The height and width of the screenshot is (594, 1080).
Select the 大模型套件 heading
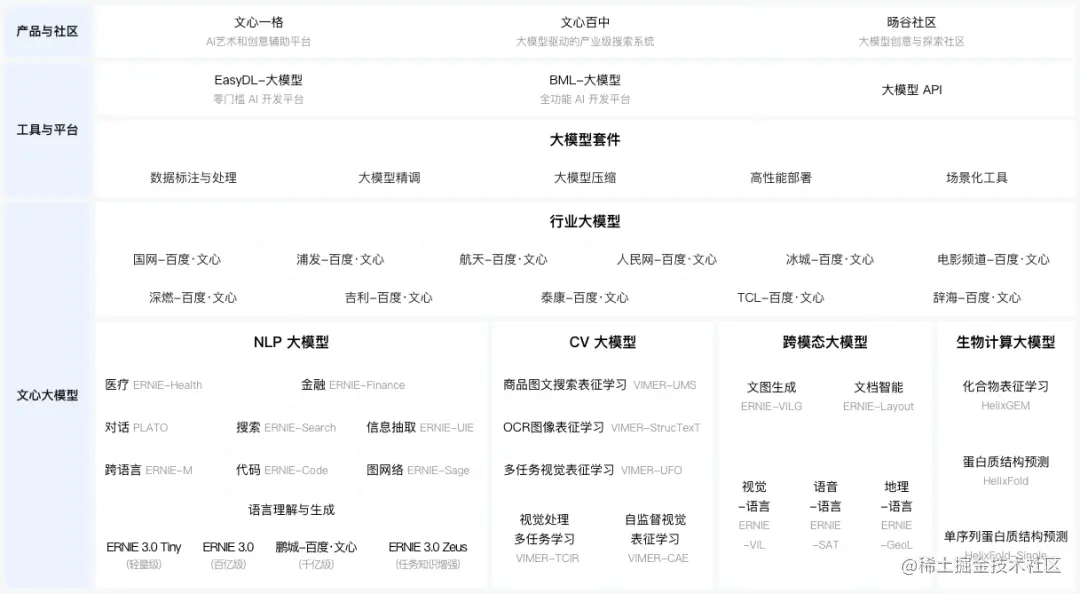(x=585, y=140)
